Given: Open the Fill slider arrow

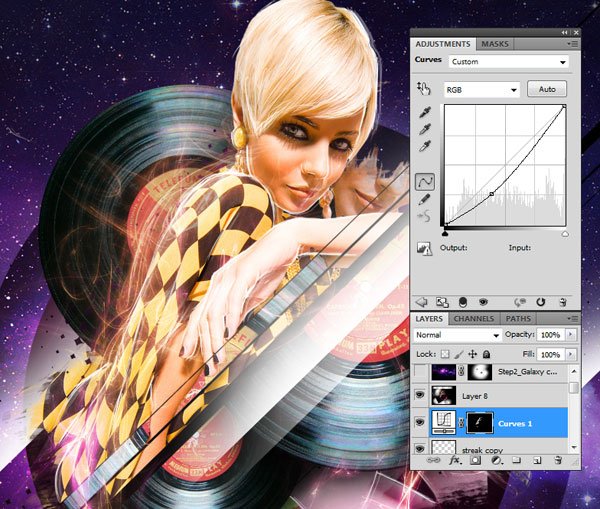Looking at the screenshot, I should (570, 354).
